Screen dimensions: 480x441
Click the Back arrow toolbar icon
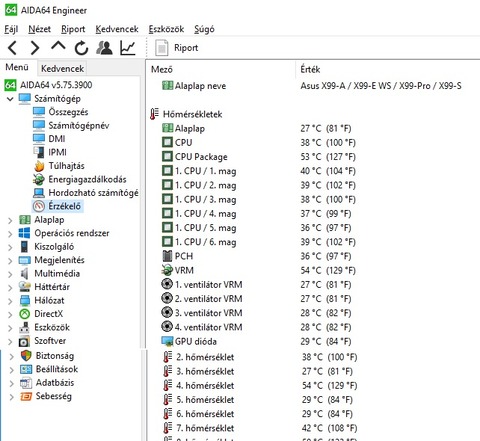[x=12, y=48]
